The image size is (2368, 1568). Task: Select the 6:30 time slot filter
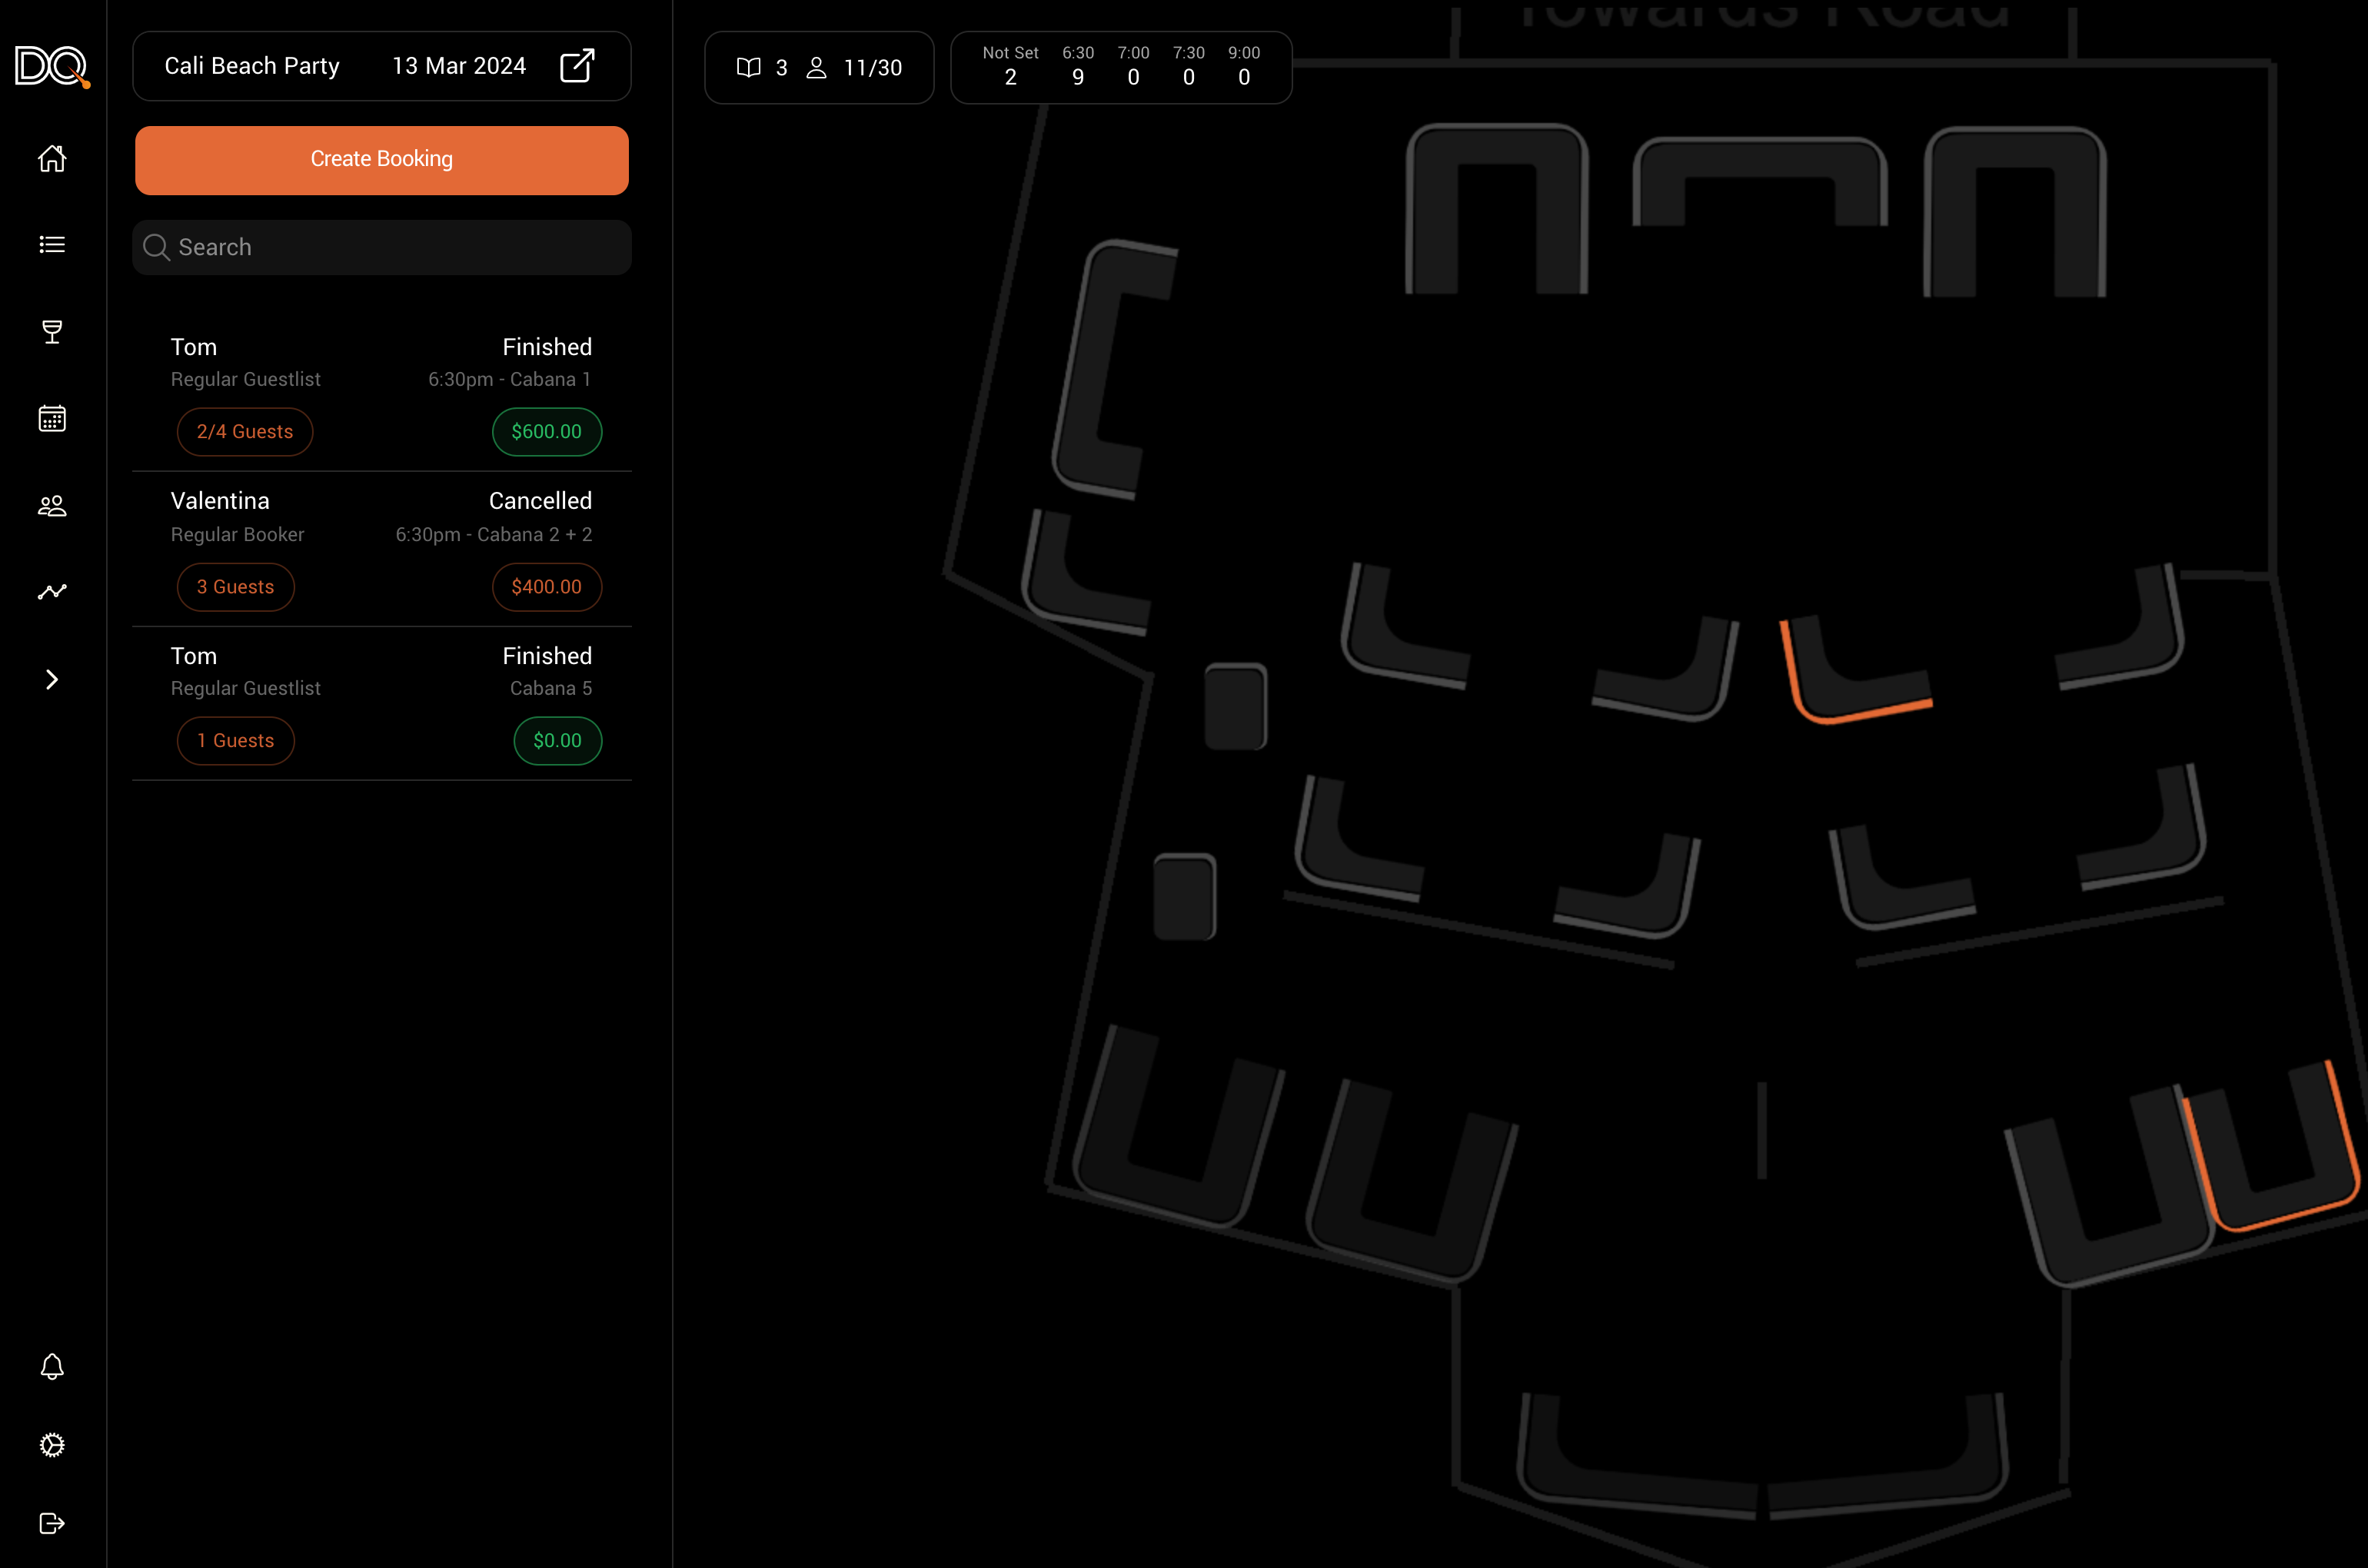[1077, 66]
